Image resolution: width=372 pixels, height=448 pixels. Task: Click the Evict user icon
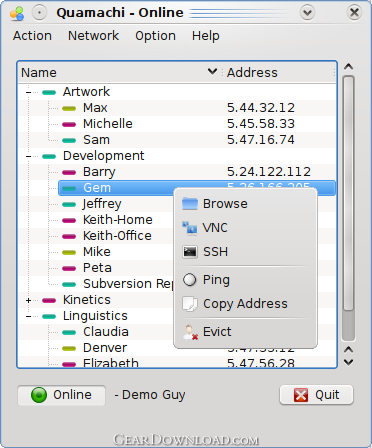pos(190,332)
